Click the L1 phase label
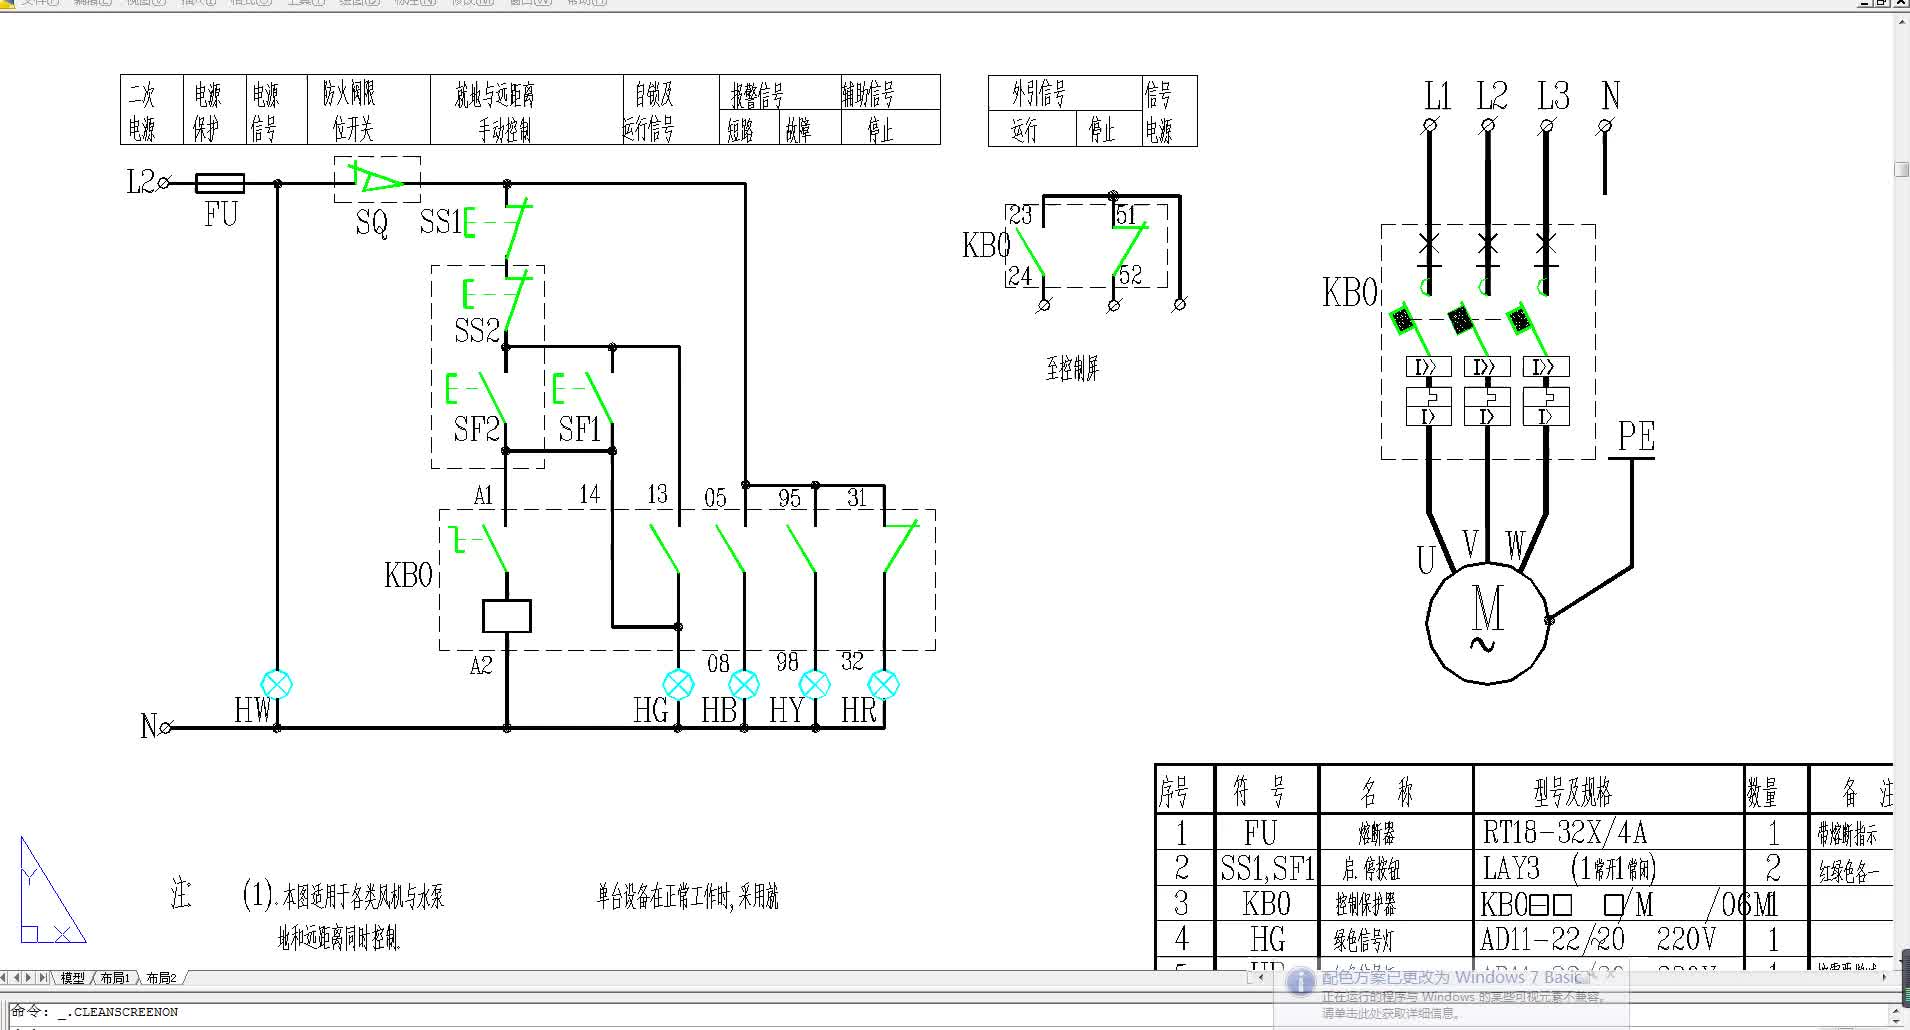 coord(1437,96)
